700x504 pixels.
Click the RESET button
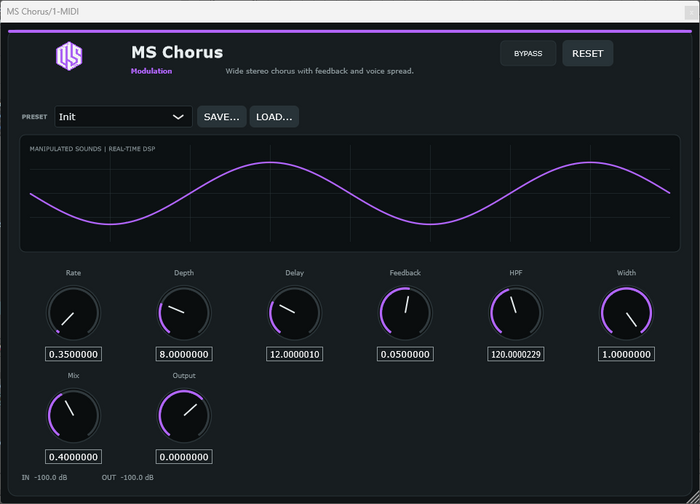point(588,54)
